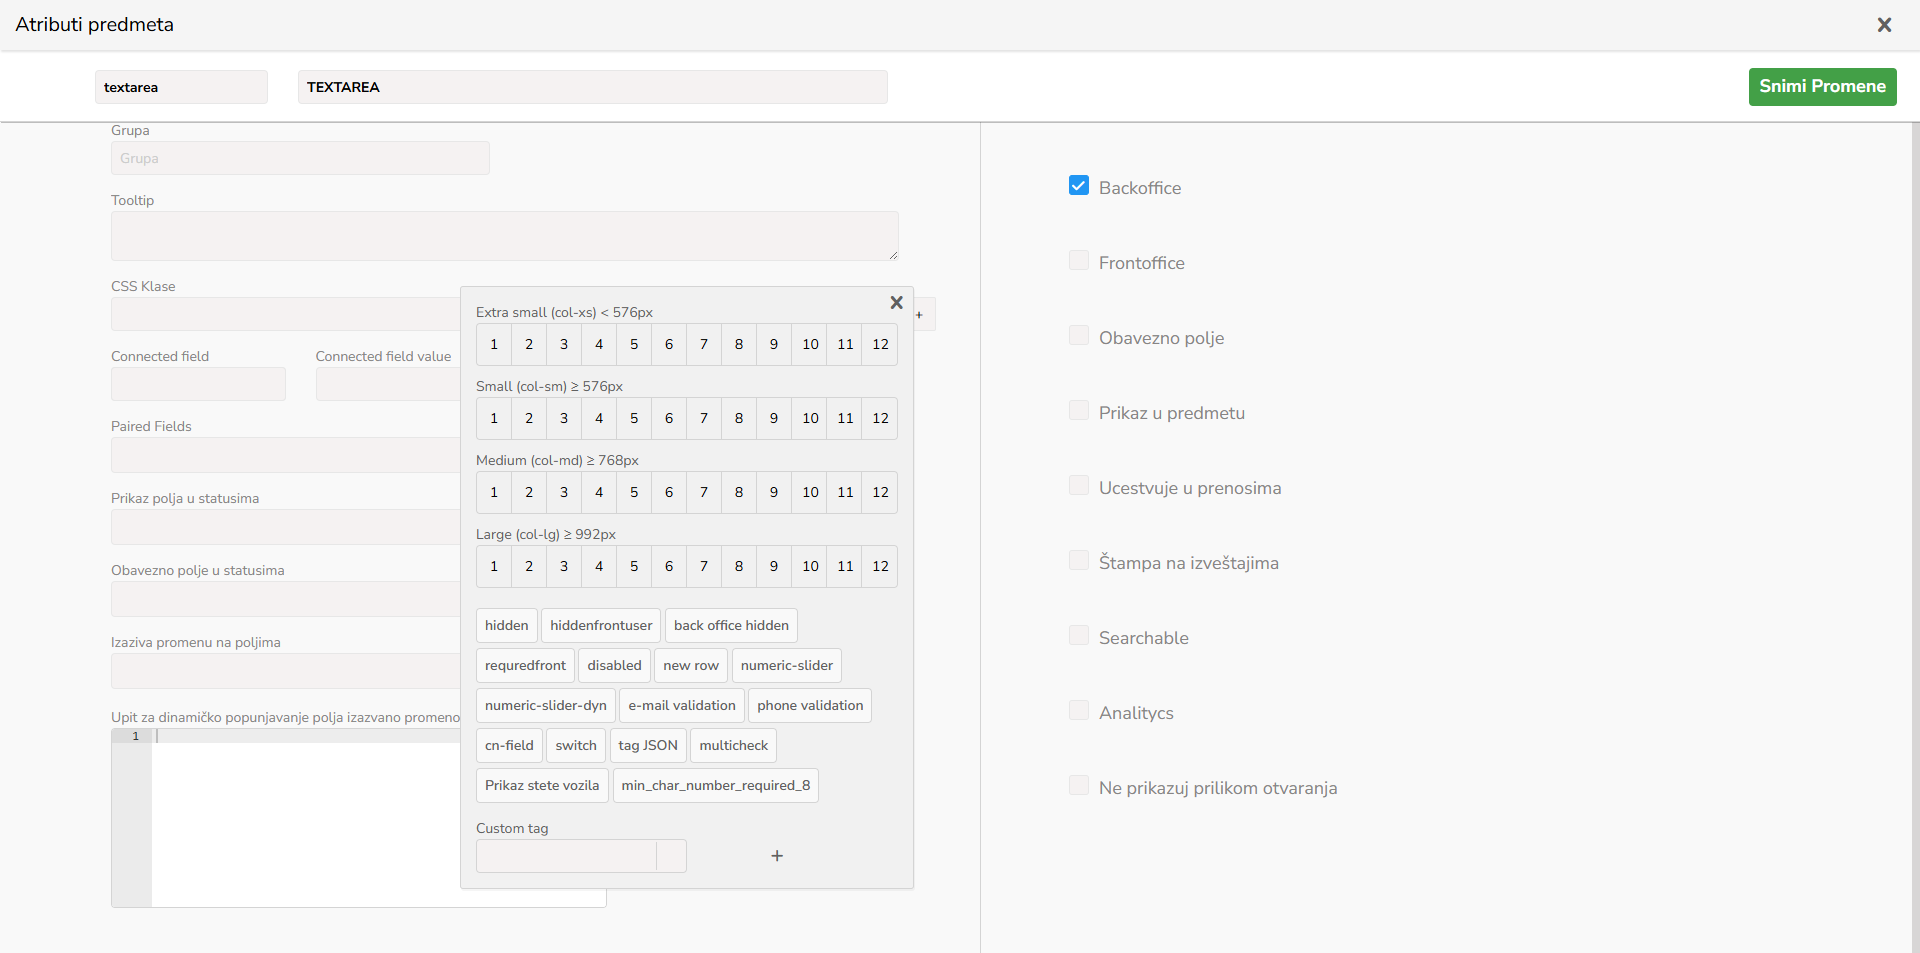Screen dimensions: 1920x953
Task: Check the Obavezno polje option
Action: [1079, 336]
